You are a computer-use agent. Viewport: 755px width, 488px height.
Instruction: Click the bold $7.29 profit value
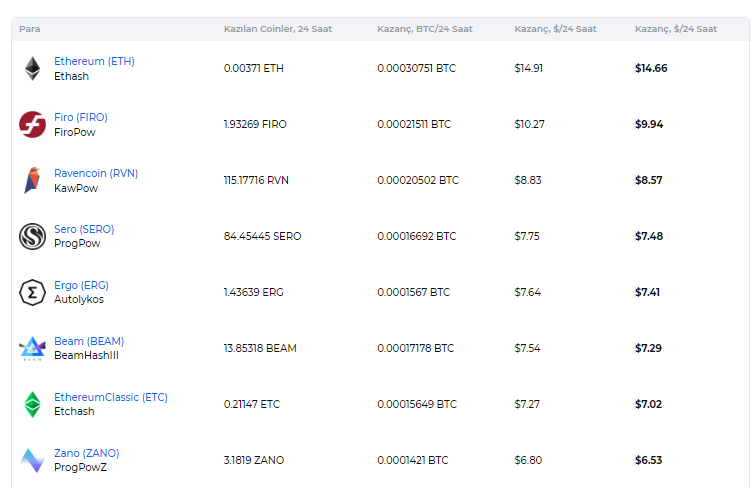[649, 348]
